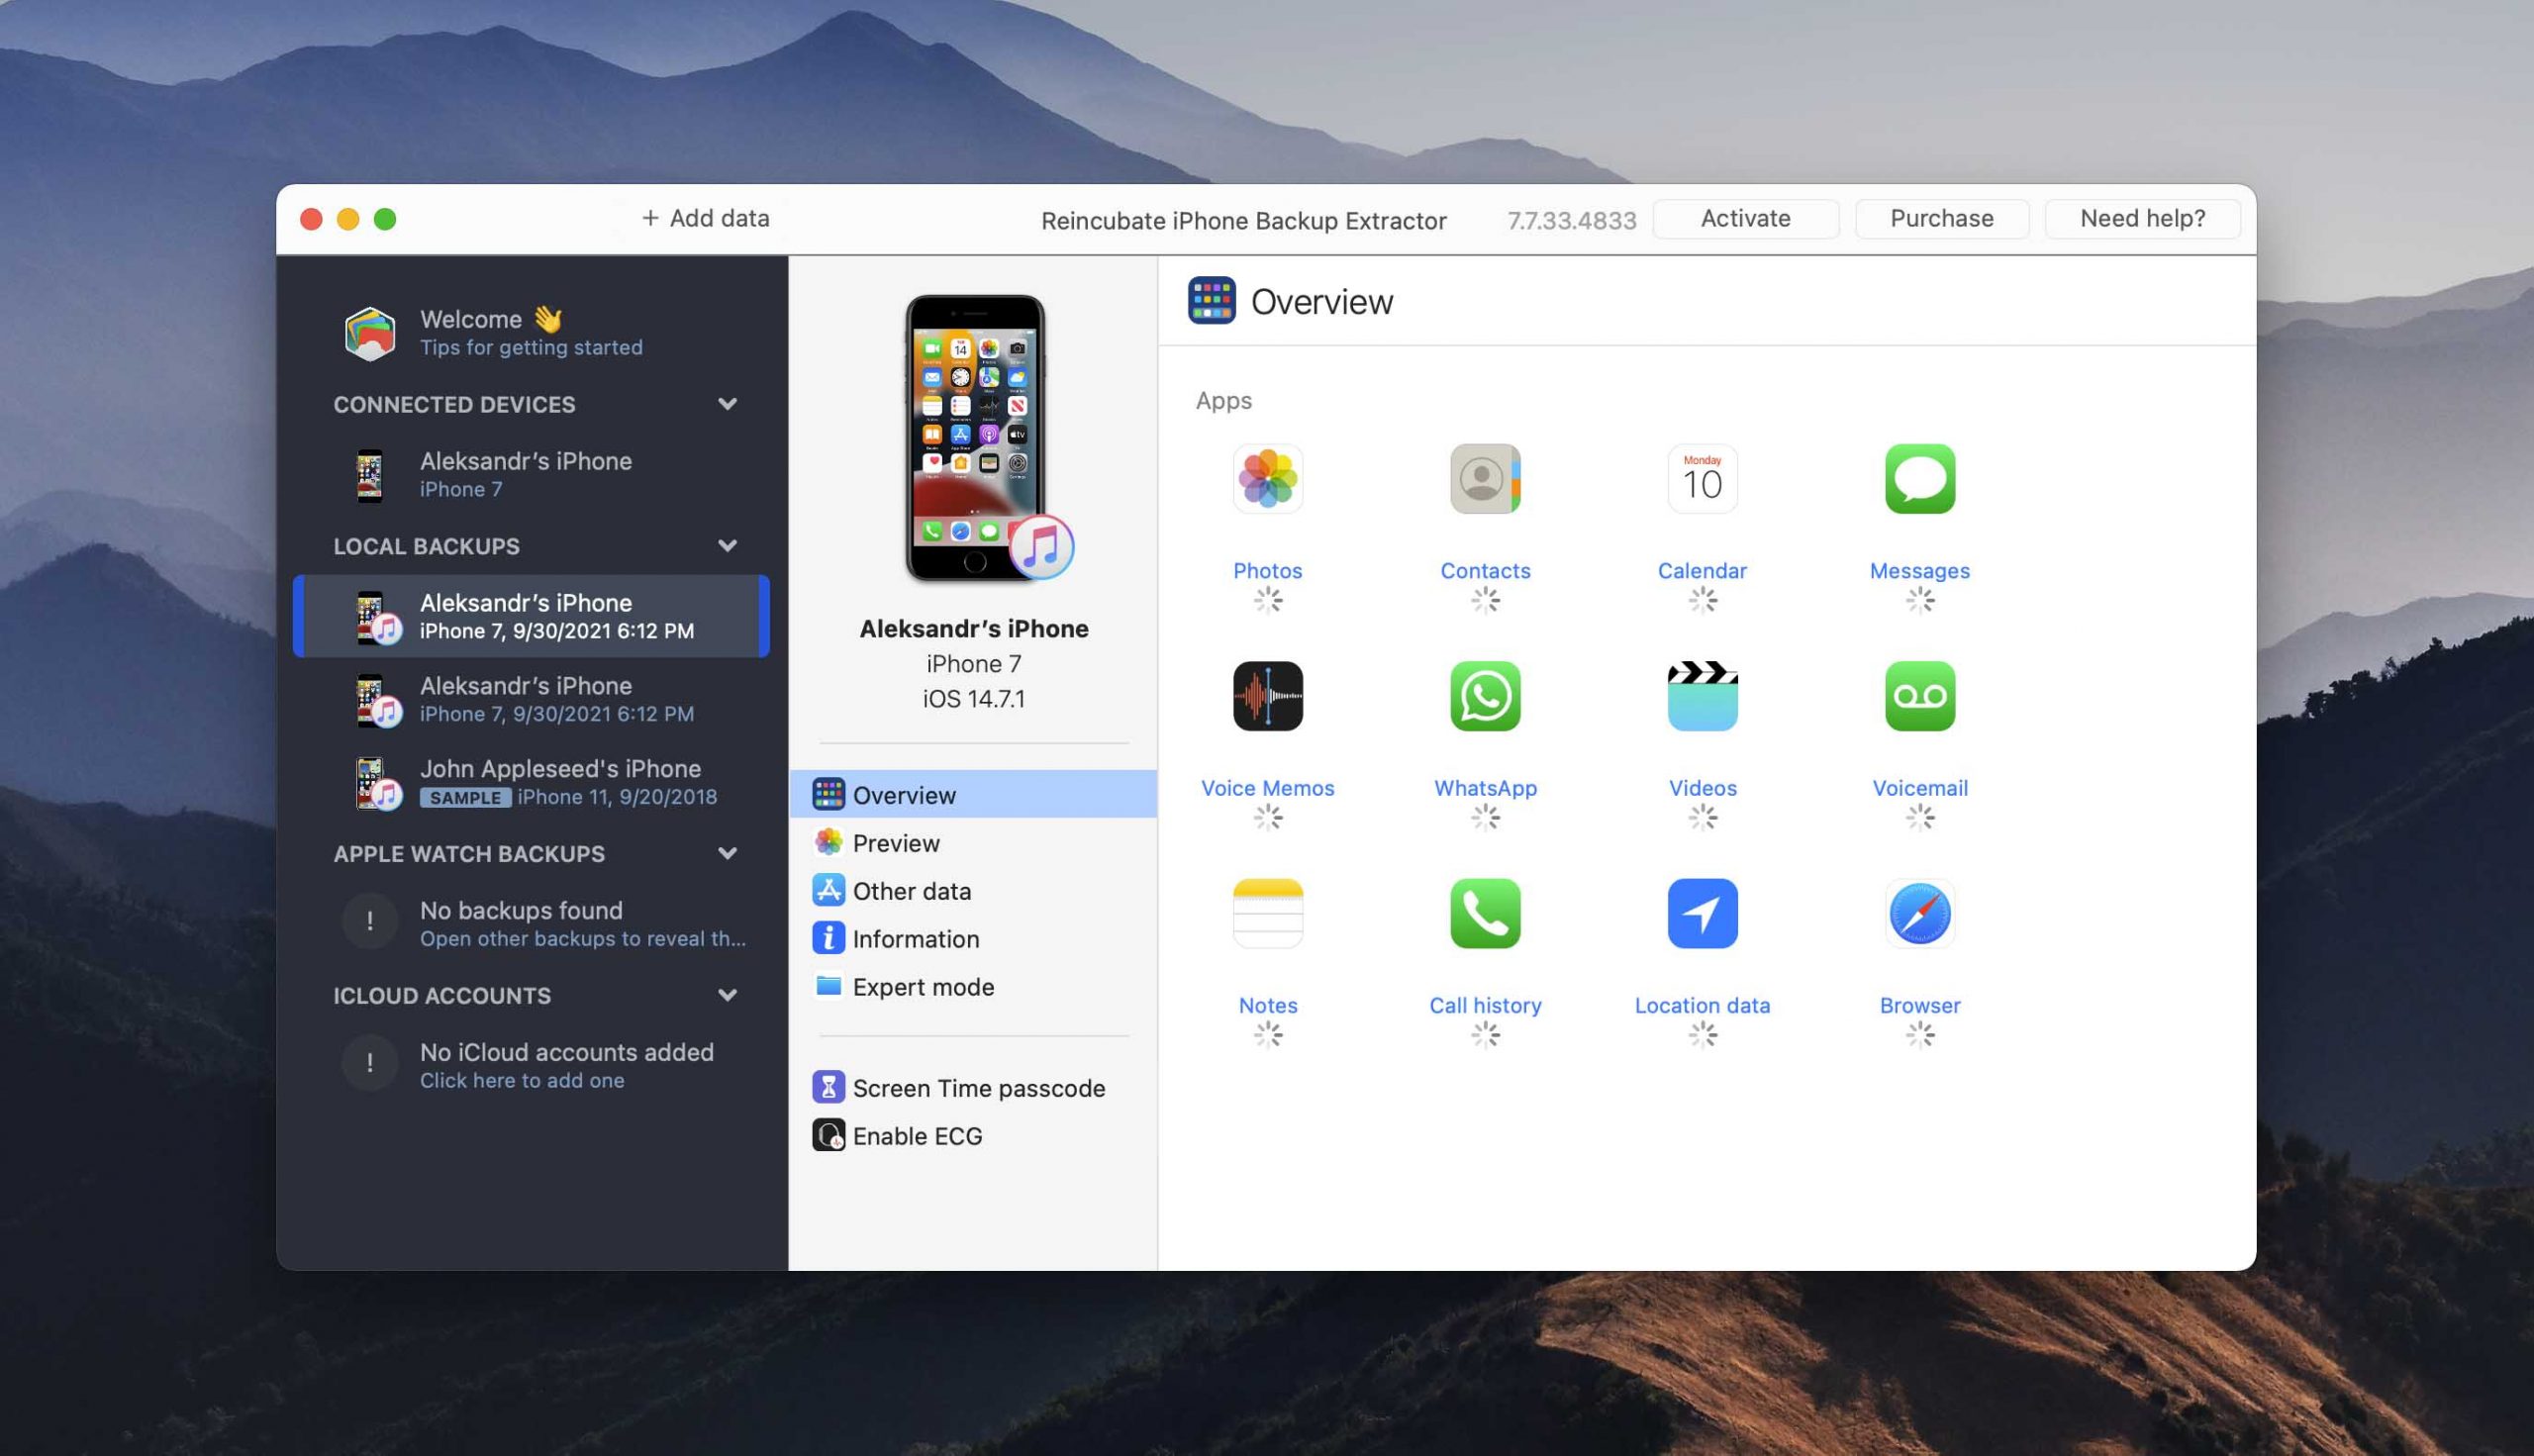
Task: Open the Messages app icon
Action: click(x=1919, y=478)
